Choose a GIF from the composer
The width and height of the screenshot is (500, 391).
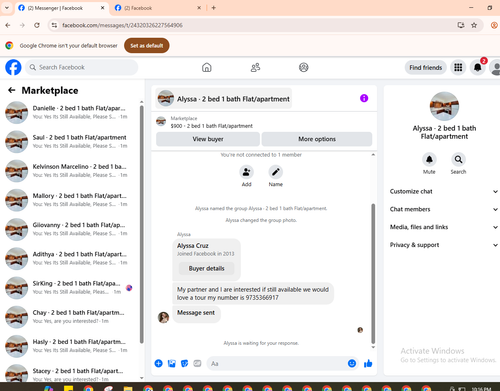(197, 363)
